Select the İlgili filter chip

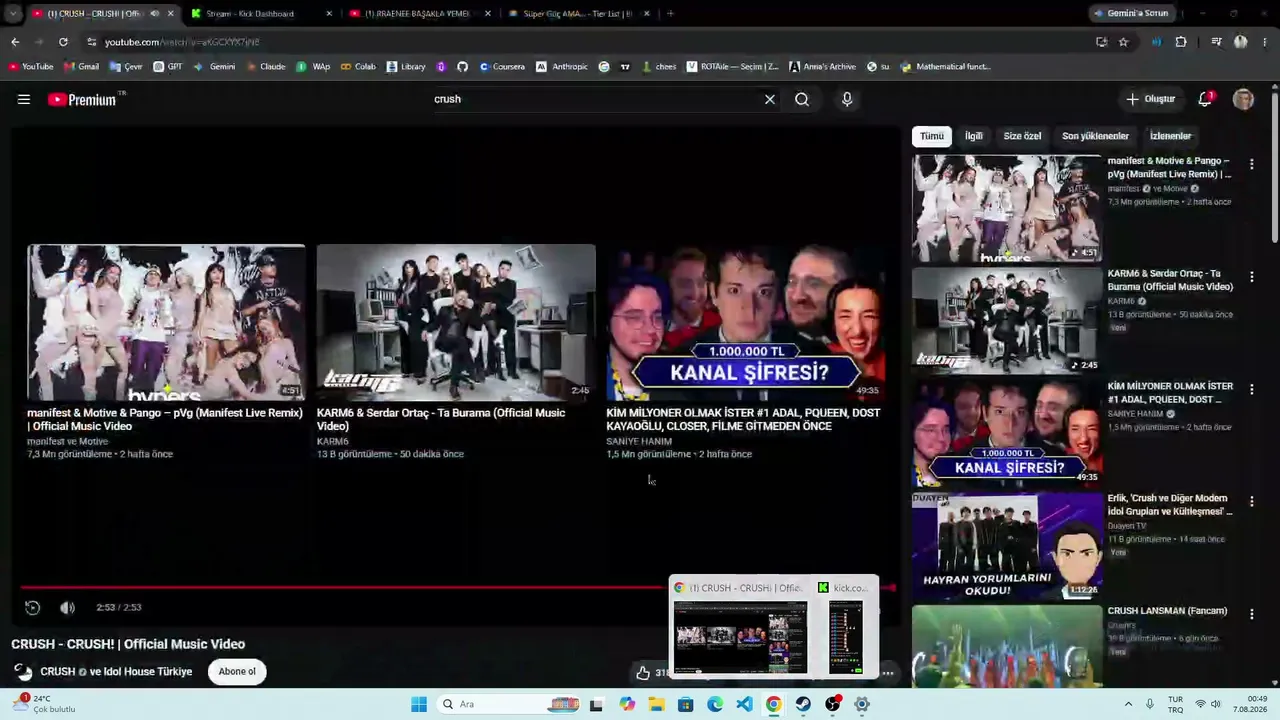coord(974,136)
